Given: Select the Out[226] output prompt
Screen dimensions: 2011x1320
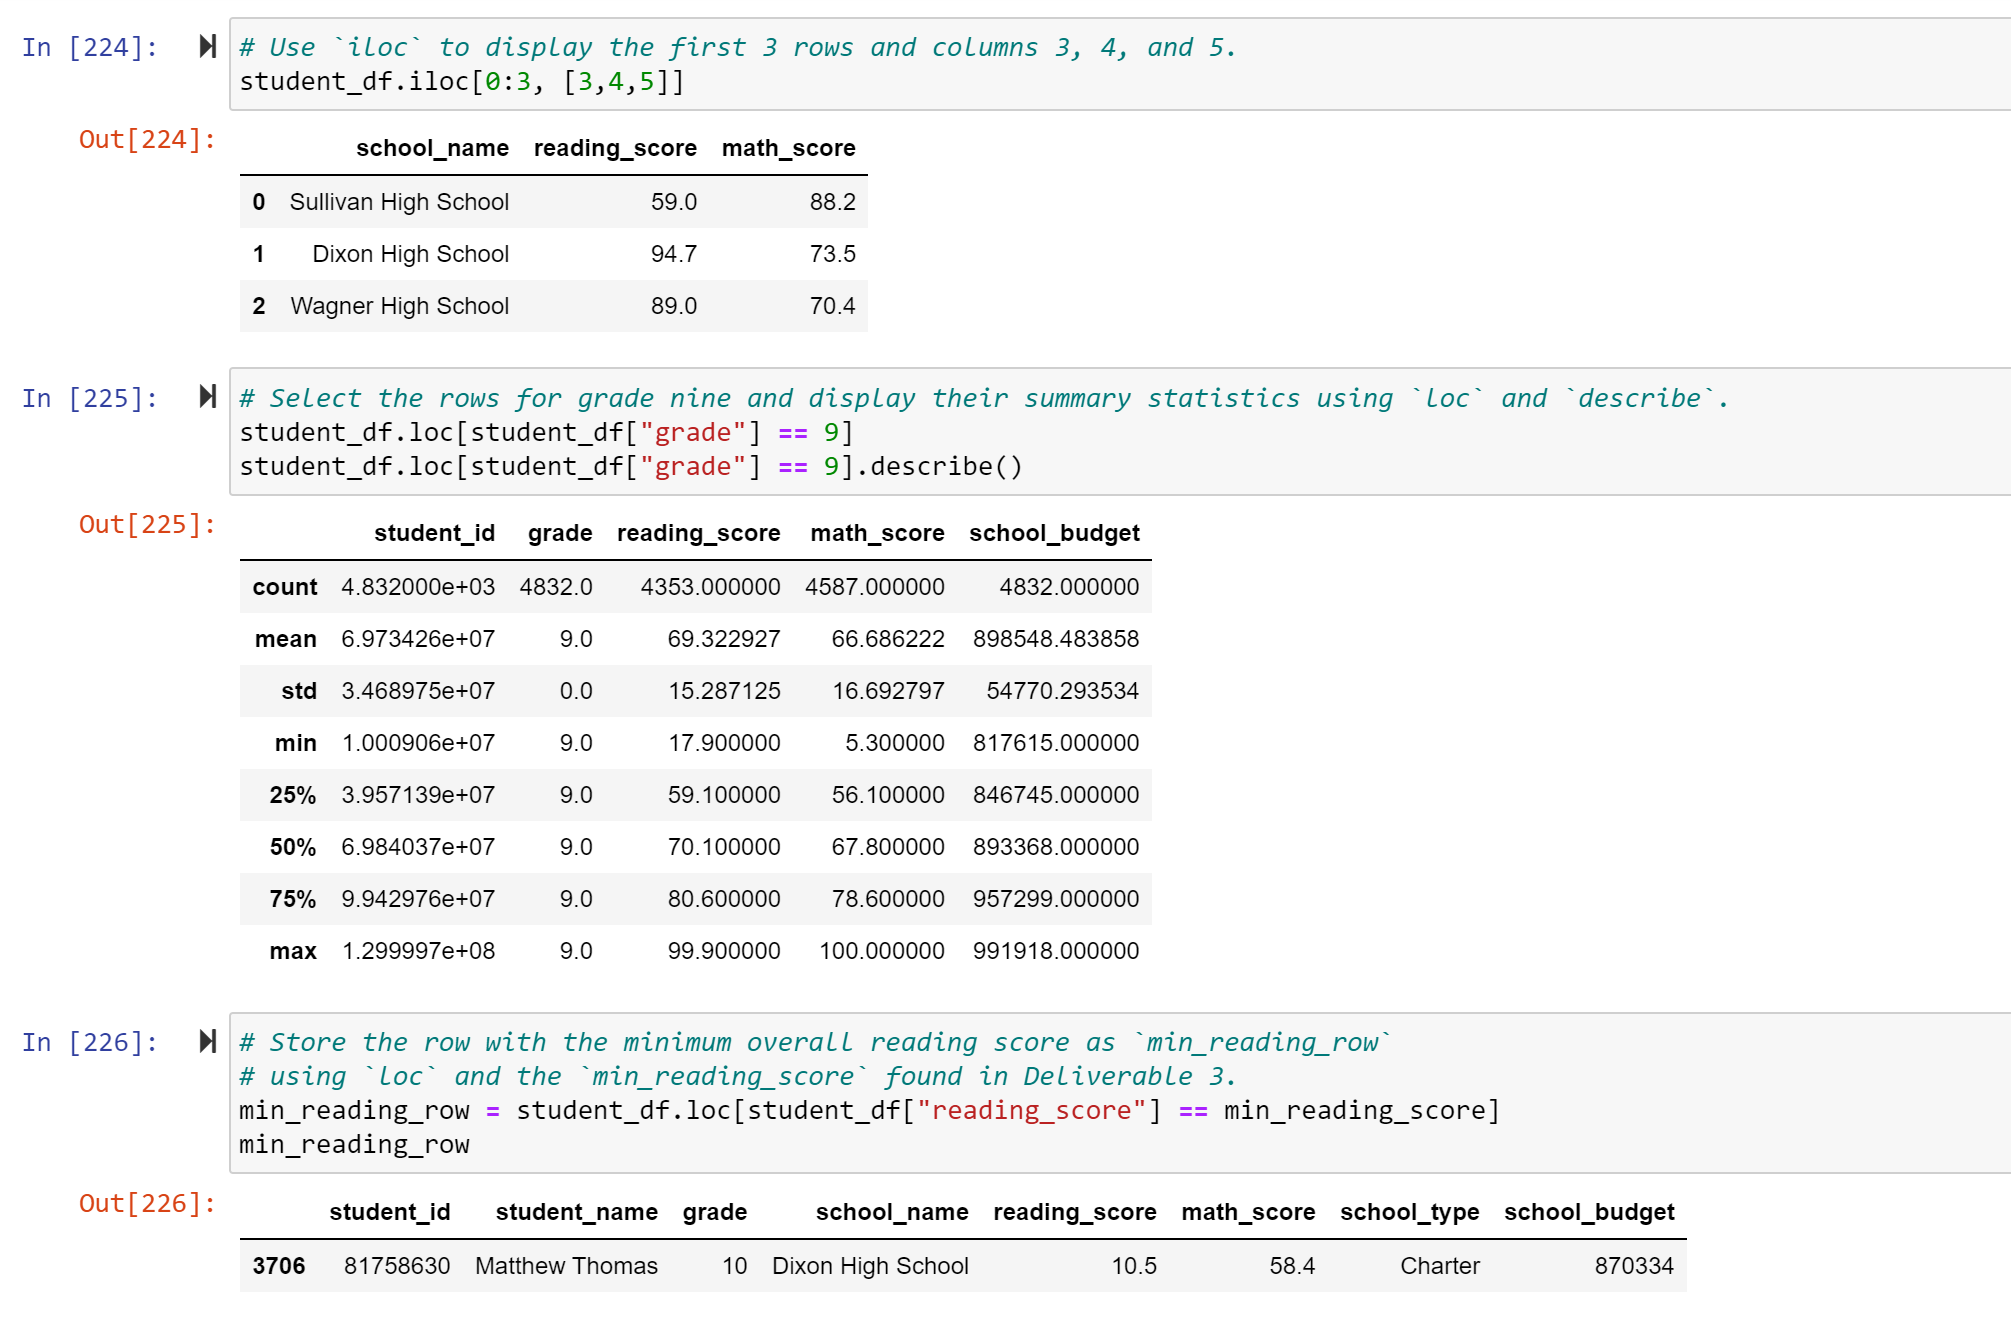Looking at the screenshot, I should (x=147, y=1203).
